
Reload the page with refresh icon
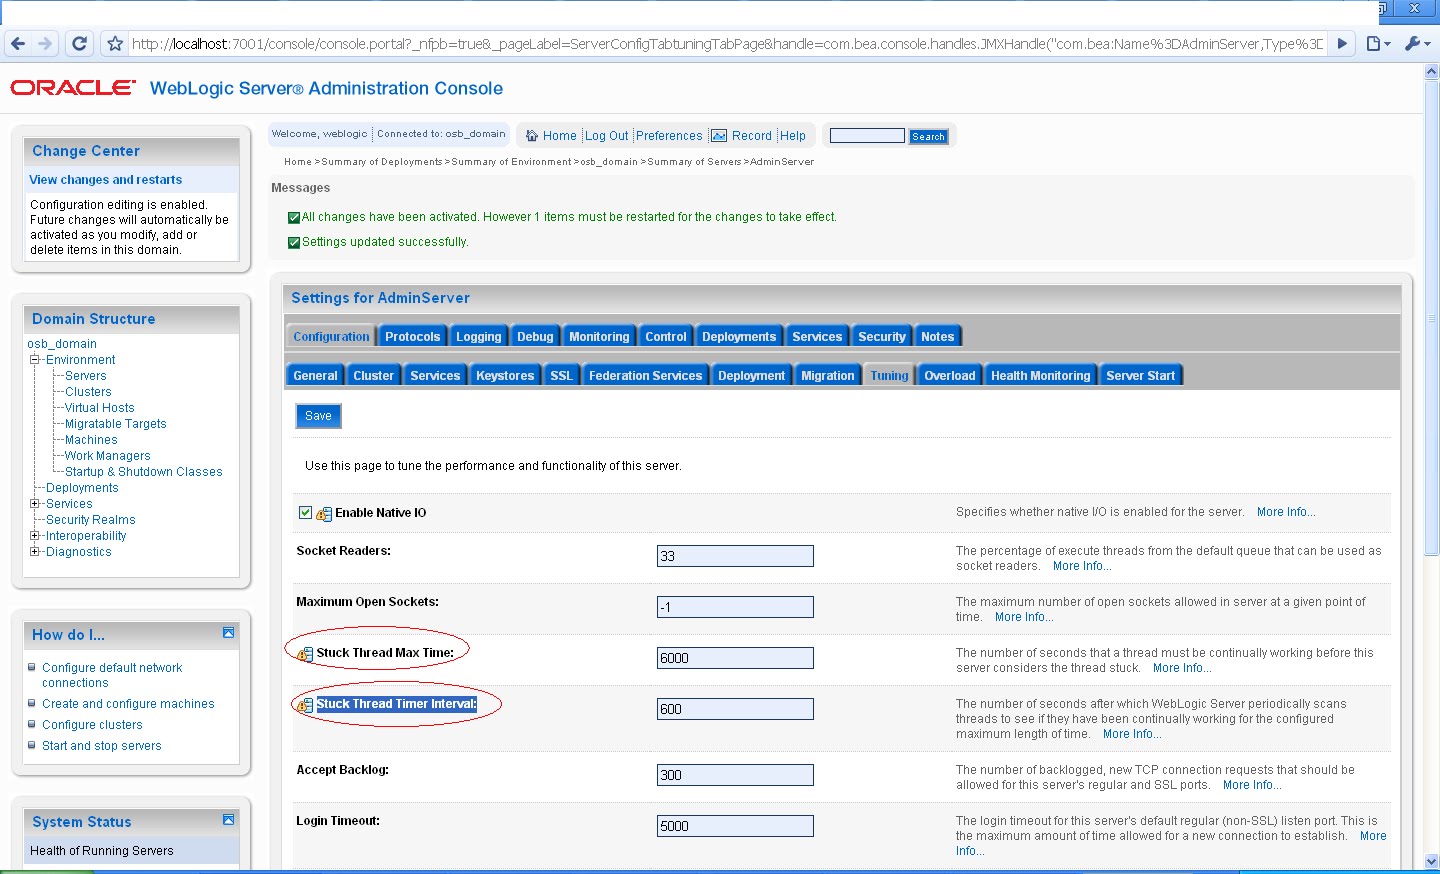[x=79, y=44]
